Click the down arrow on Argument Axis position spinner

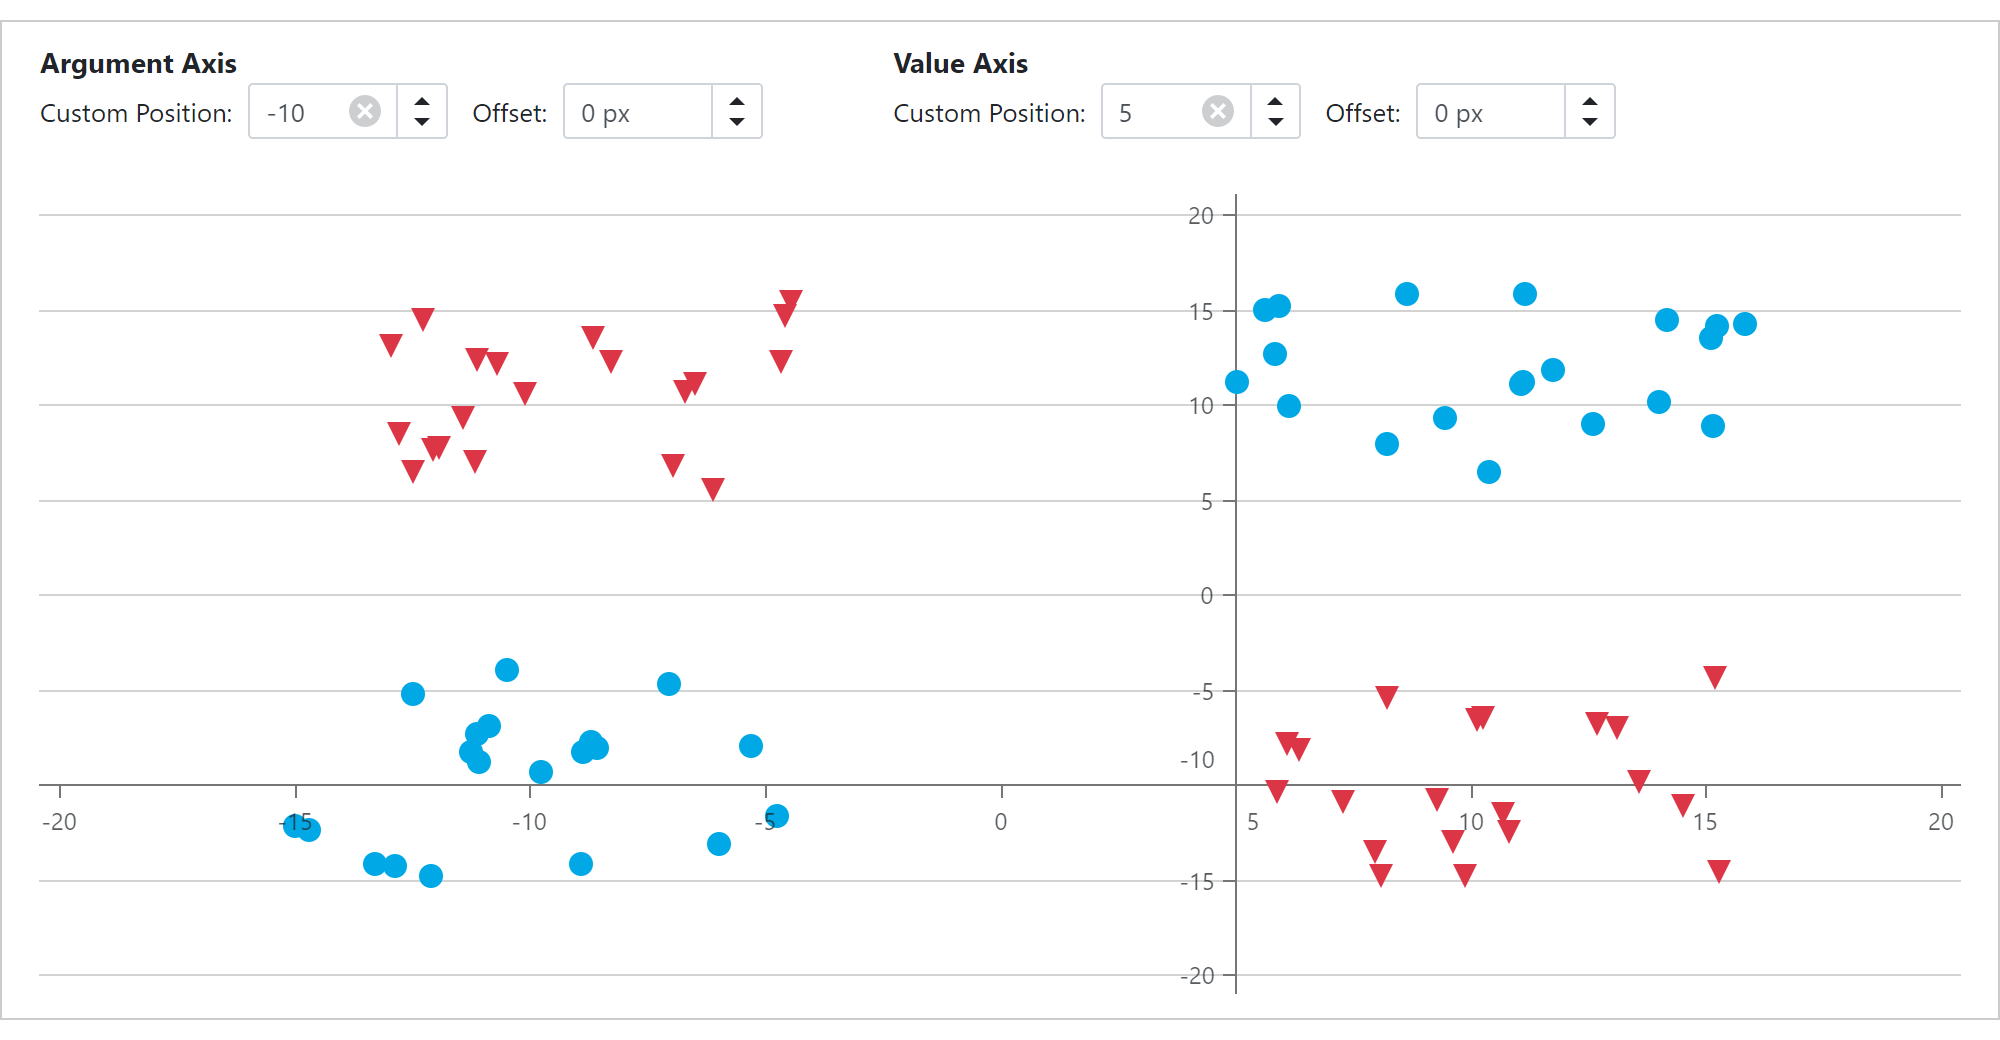click(x=422, y=124)
